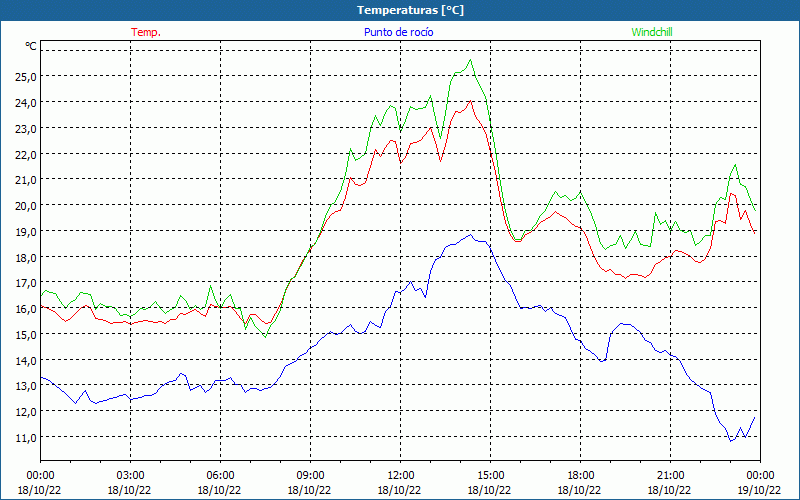This screenshot has width=800, height=500.
Task: Click the 17,0 y-axis value
Action: click(x=26, y=283)
